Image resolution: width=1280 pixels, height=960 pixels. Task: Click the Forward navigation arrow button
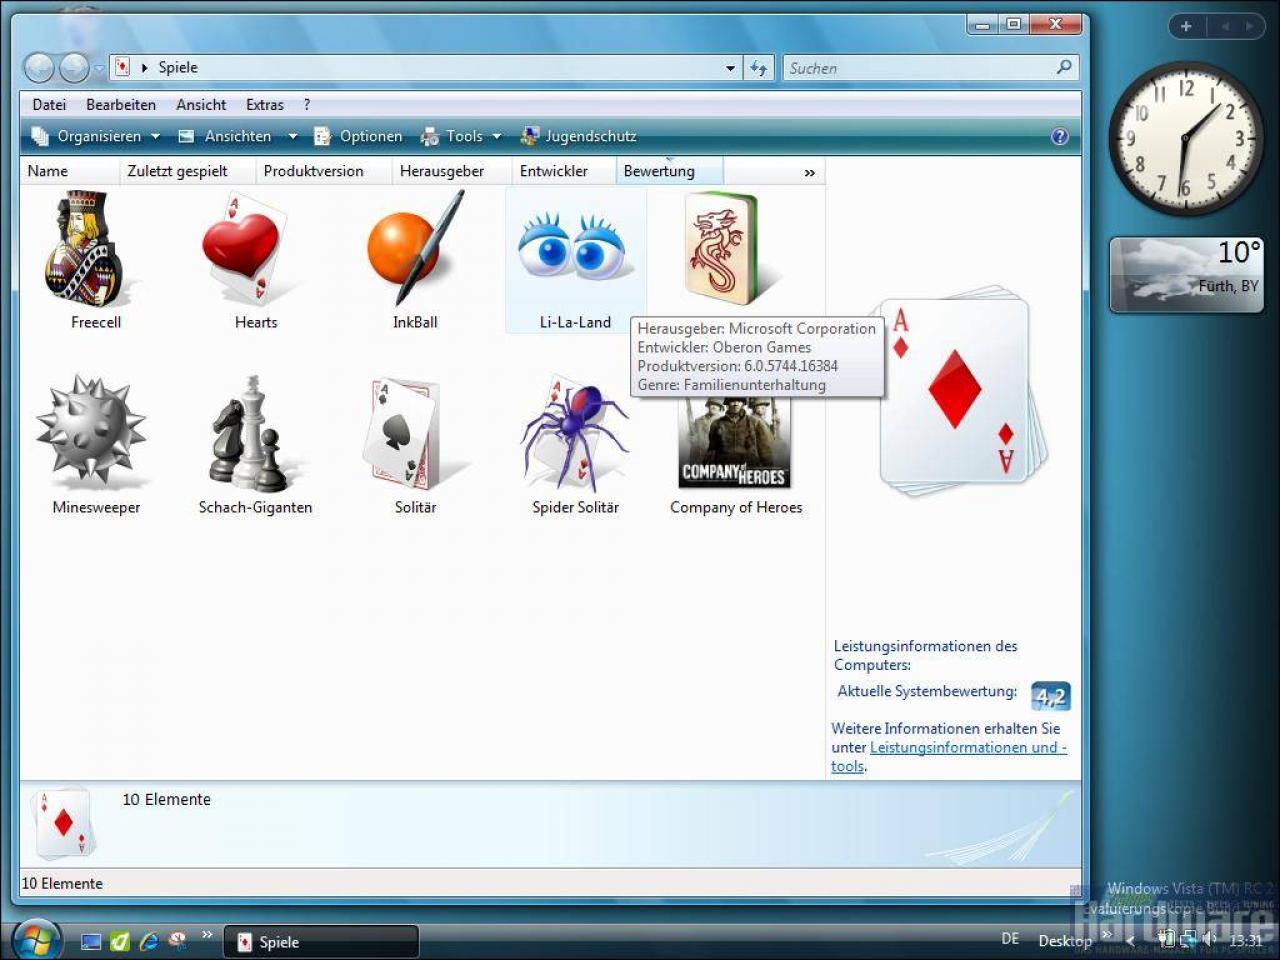(x=74, y=68)
